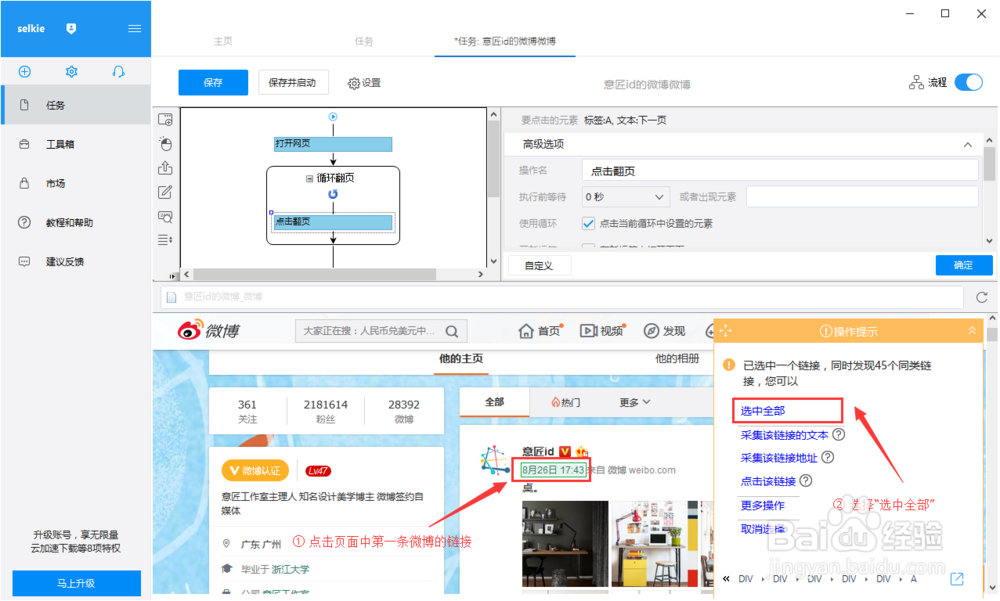Click the pop-out icon in the tip panel

957,579
